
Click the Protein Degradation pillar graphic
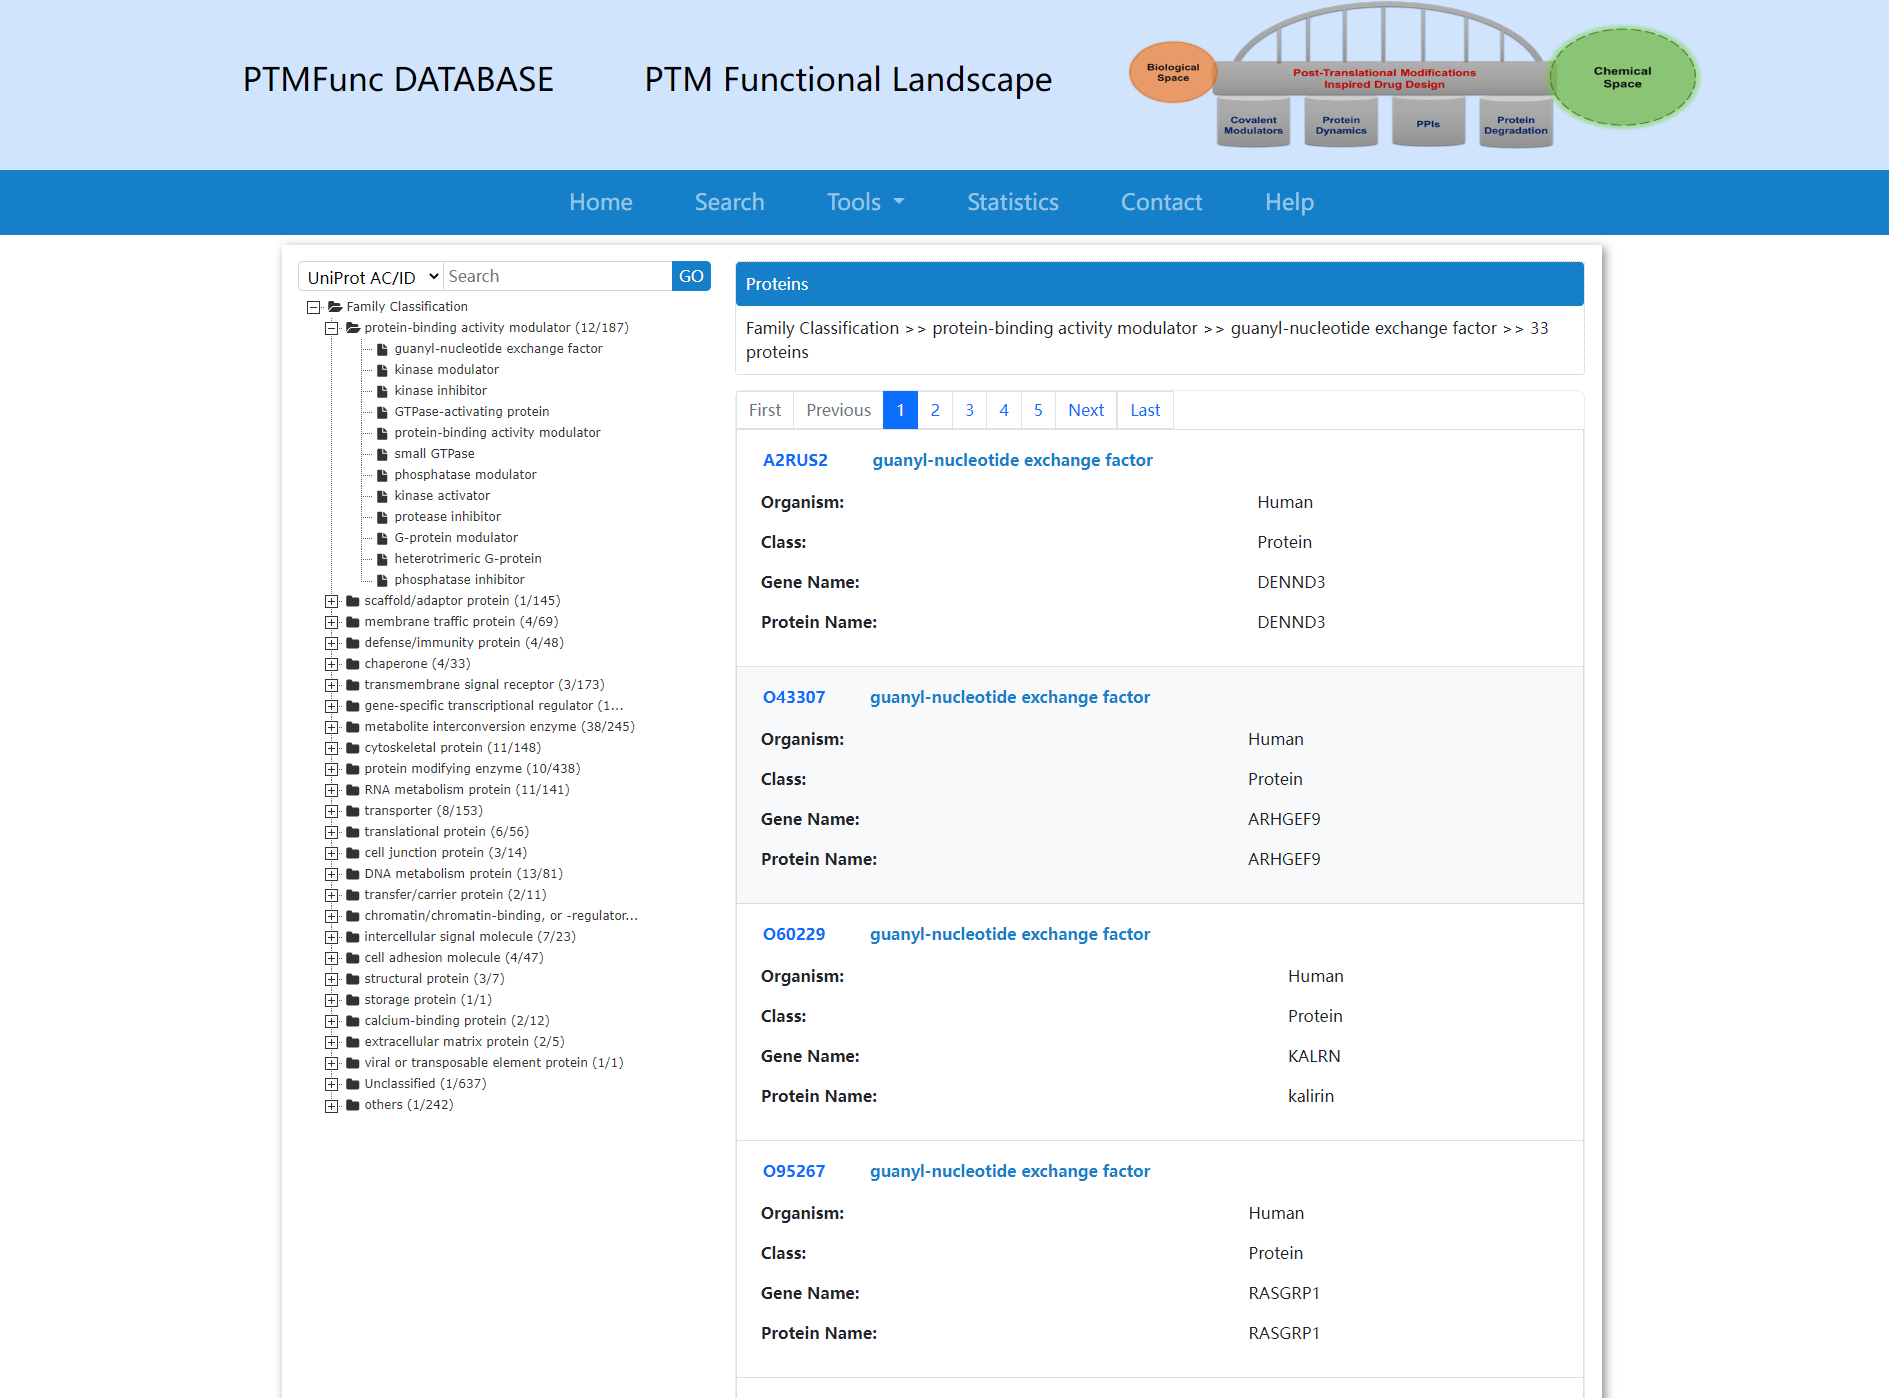pyautogui.click(x=1515, y=125)
